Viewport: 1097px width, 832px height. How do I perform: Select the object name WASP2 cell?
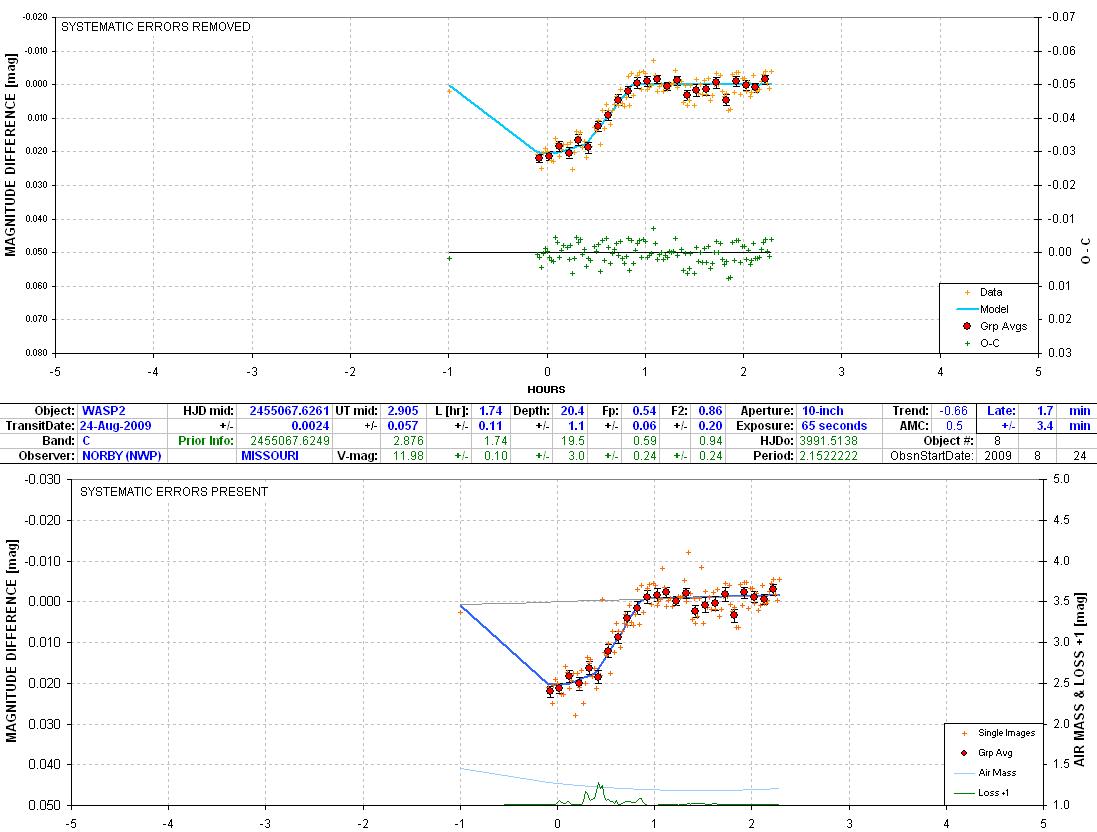click(x=104, y=411)
